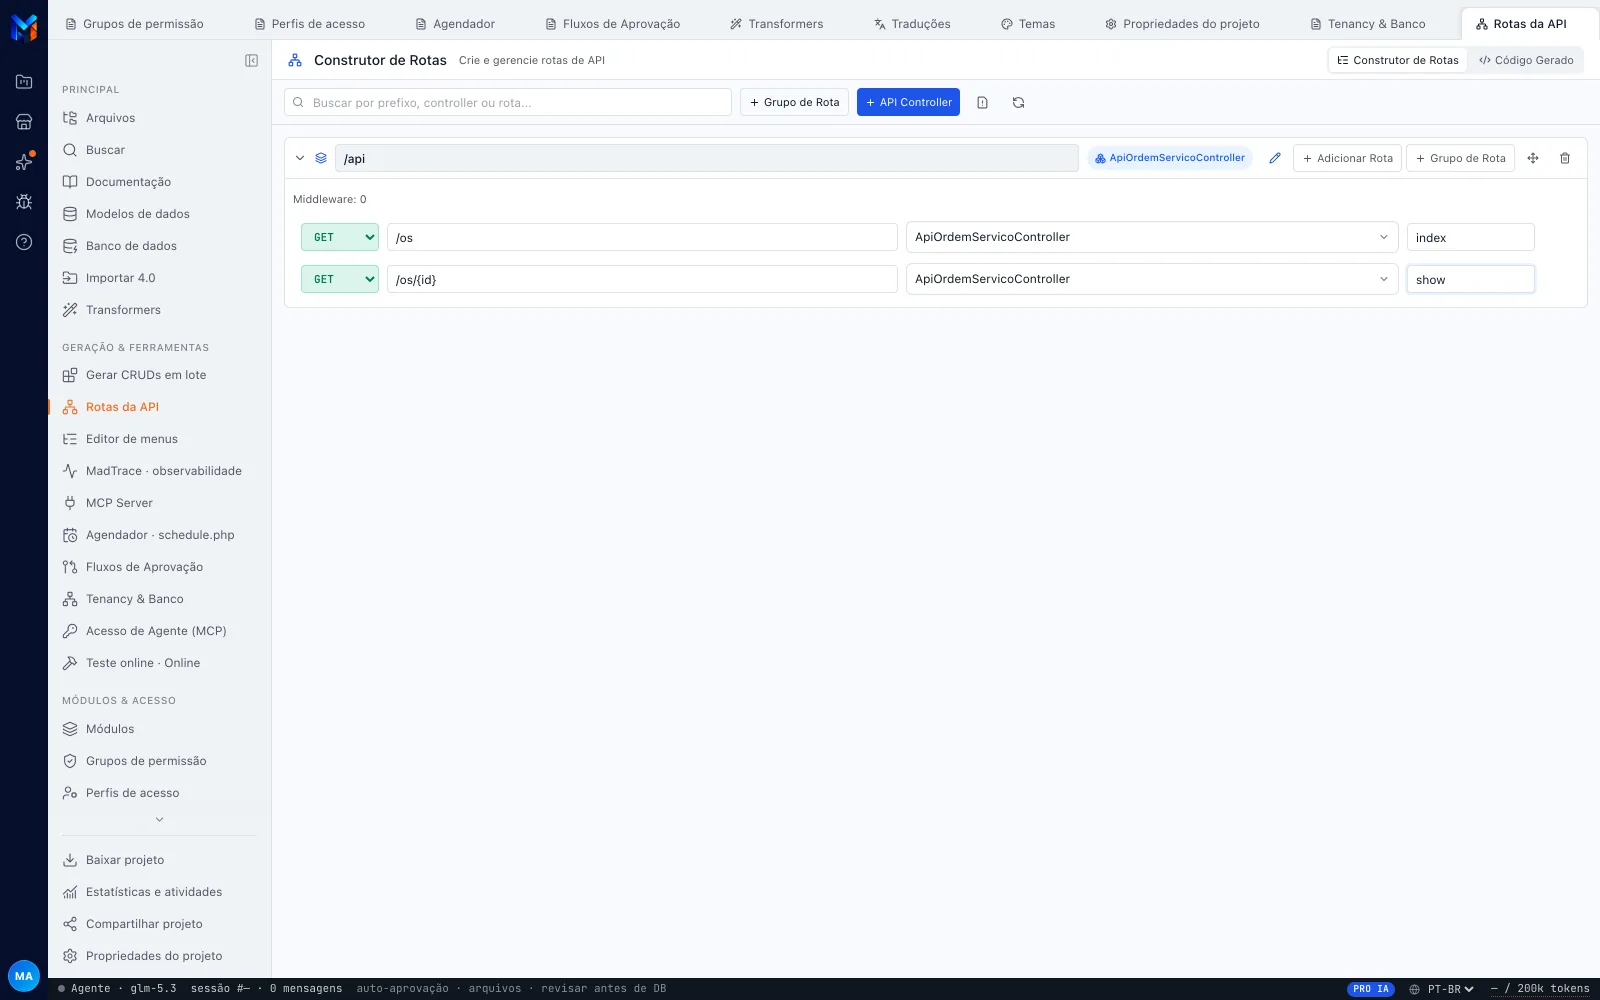1600x1000 pixels.
Task: Click the globe language icon in status bar
Action: [x=1414, y=989]
